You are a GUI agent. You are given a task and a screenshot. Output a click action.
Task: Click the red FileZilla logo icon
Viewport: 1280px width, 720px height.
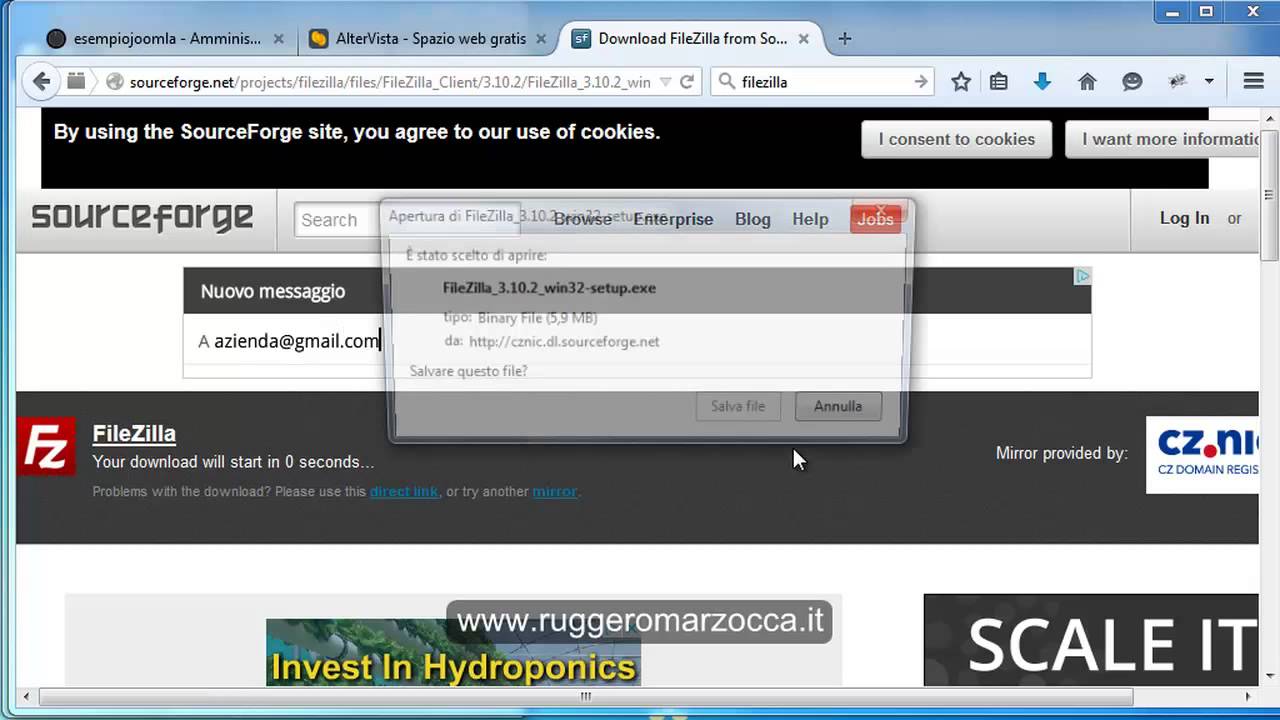tap(46, 446)
